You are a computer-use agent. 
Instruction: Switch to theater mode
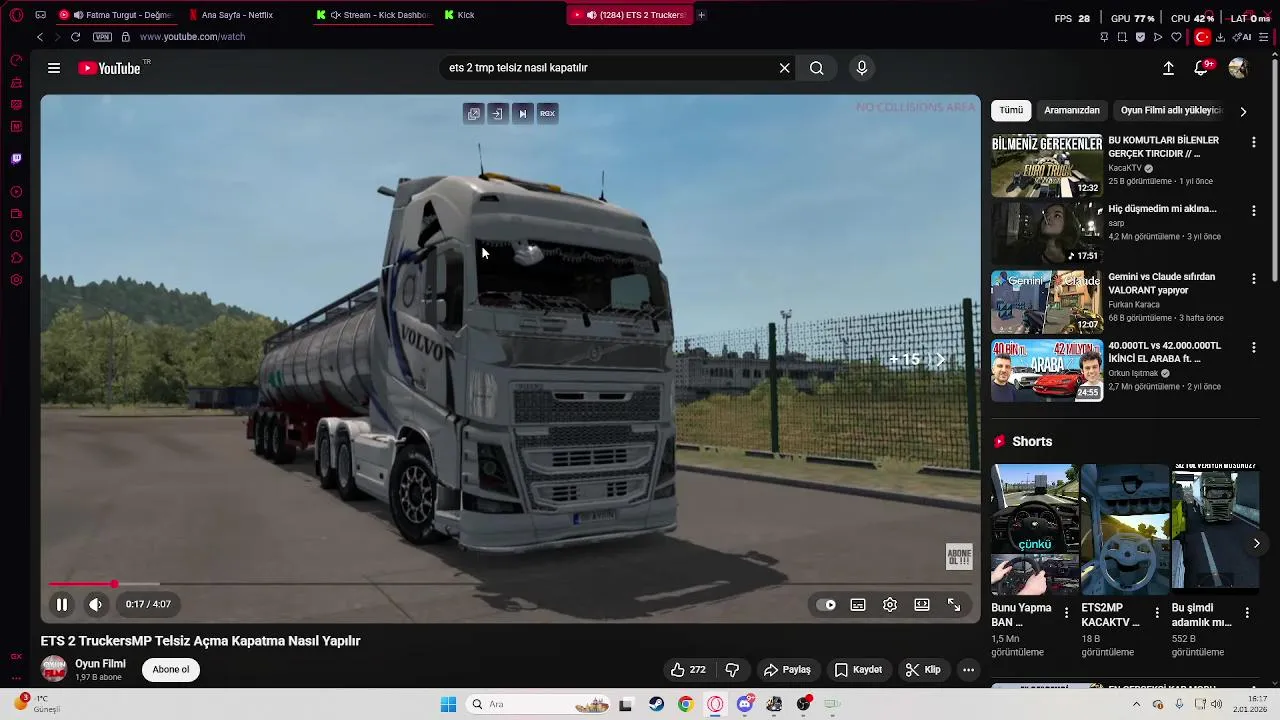pos(922,604)
